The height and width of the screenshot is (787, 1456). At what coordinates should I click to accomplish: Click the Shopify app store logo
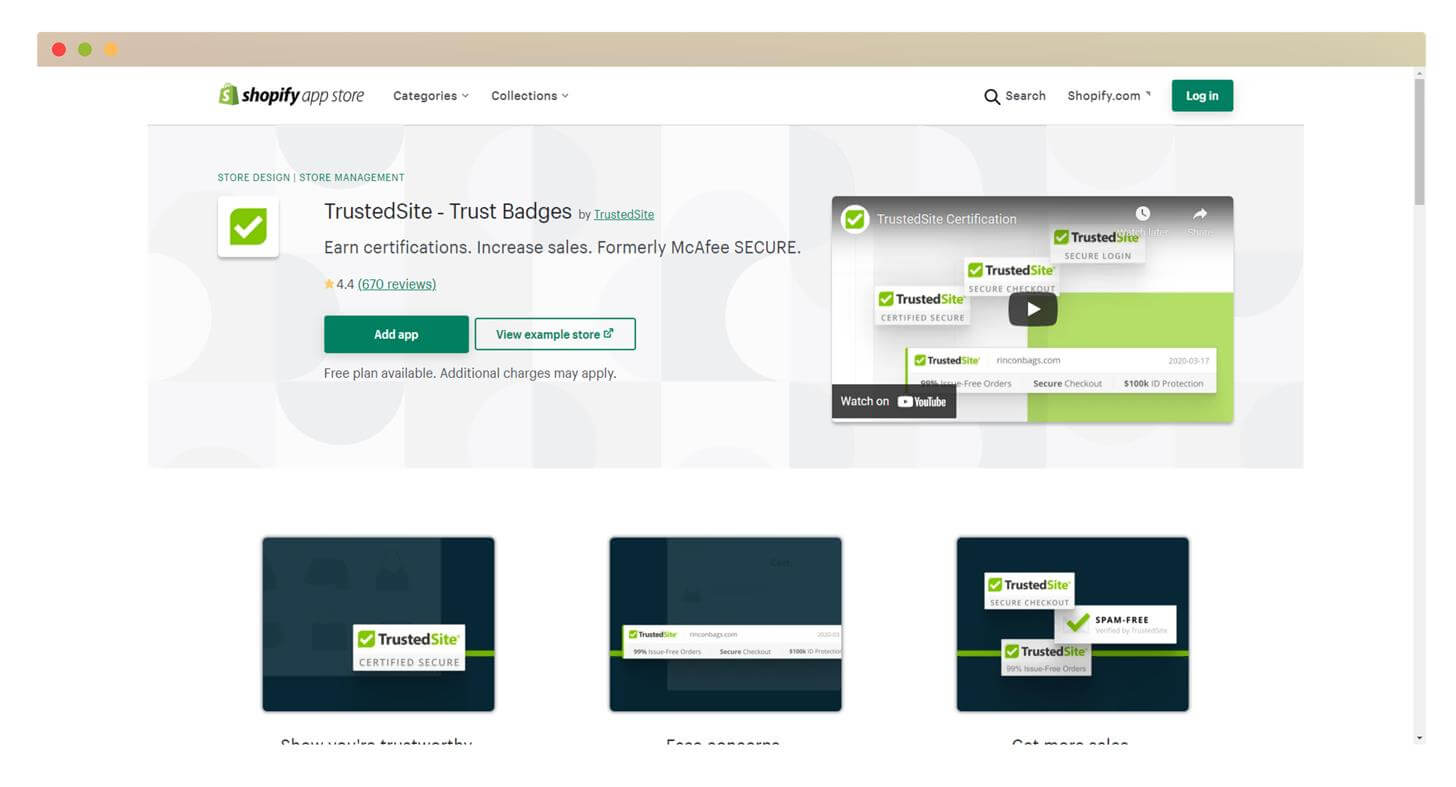coord(291,95)
